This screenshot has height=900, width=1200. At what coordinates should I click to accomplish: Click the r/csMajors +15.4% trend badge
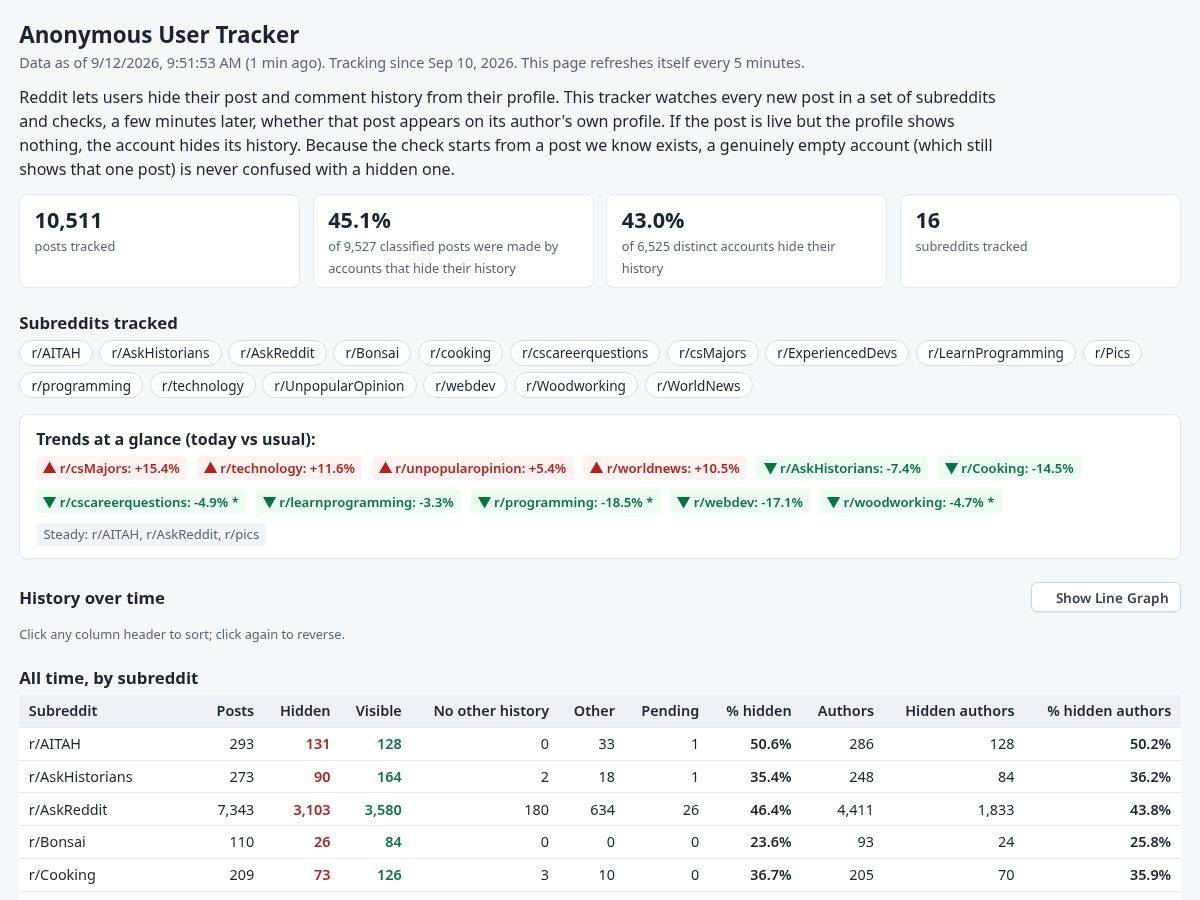111,468
